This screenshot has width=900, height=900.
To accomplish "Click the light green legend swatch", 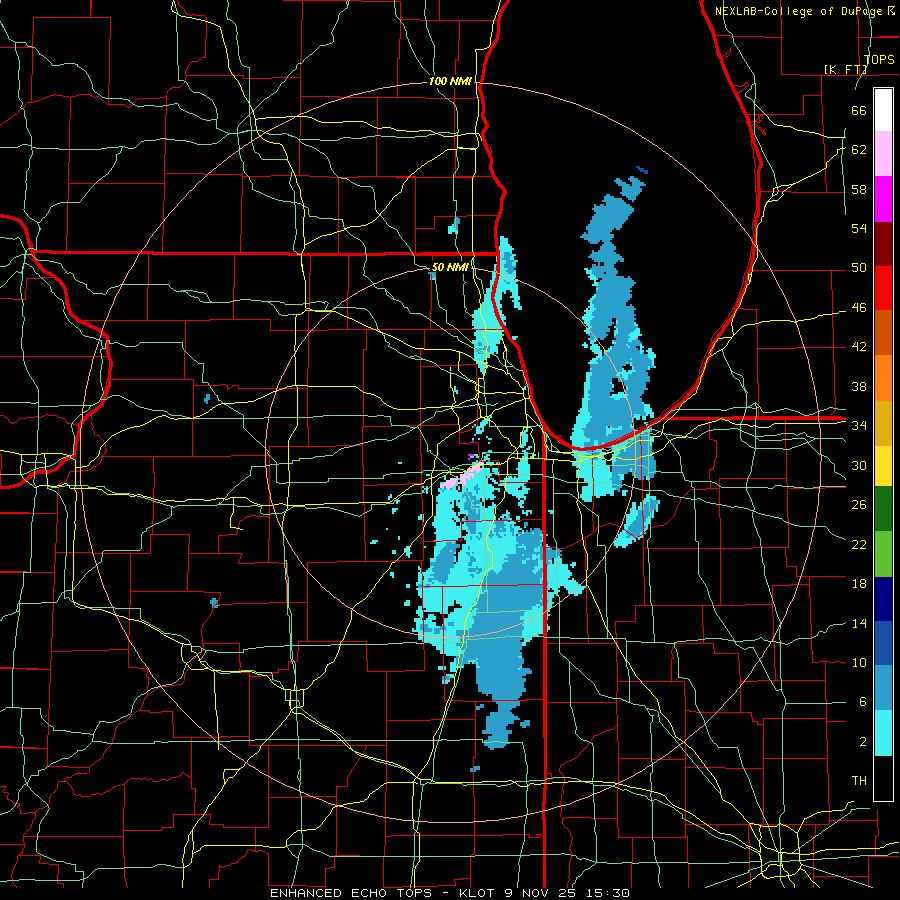I will coord(883,554).
